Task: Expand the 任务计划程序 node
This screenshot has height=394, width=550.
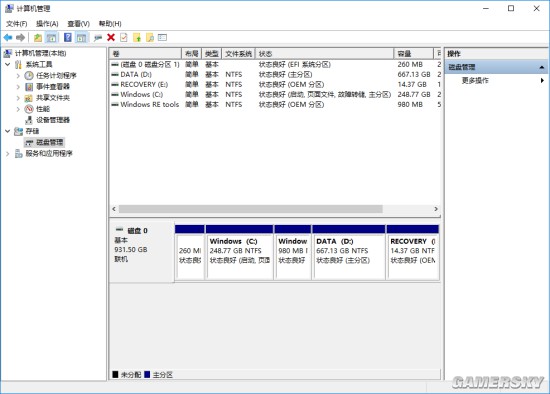Action: tap(18, 76)
